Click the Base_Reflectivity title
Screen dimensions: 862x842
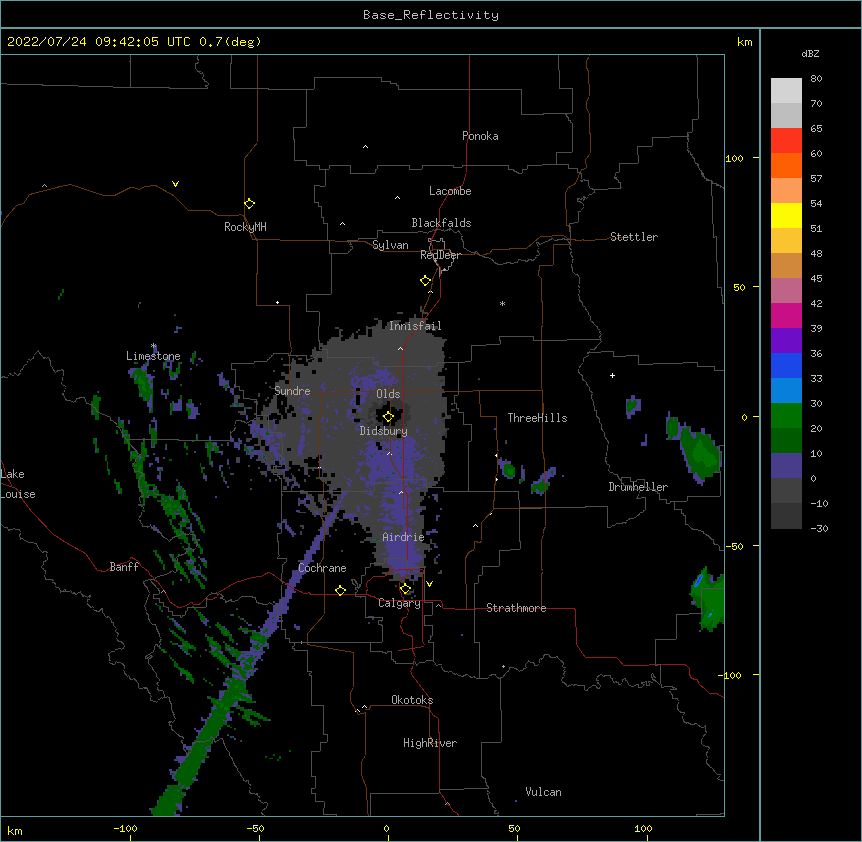[x=431, y=15]
